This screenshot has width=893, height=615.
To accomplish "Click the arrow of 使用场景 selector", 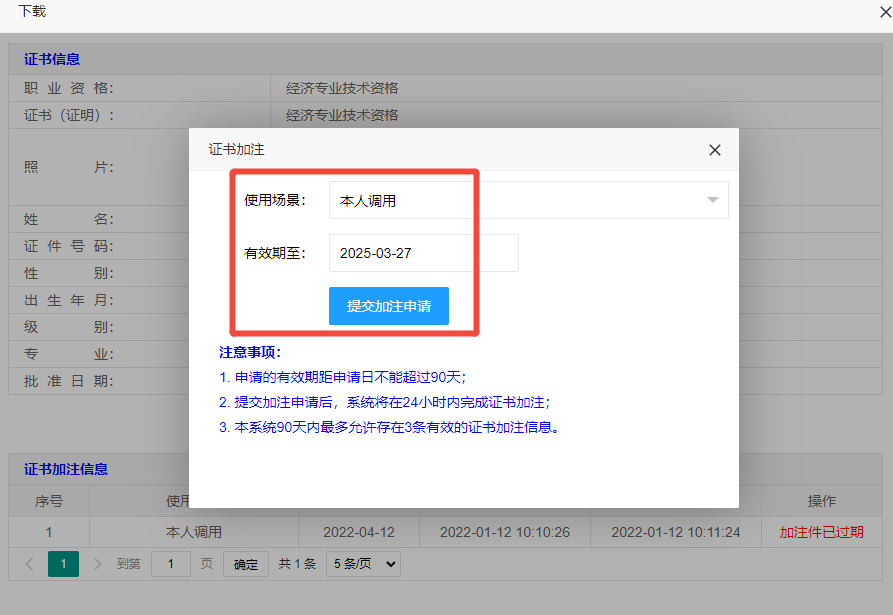I will pyautogui.click(x=712, y=200).
